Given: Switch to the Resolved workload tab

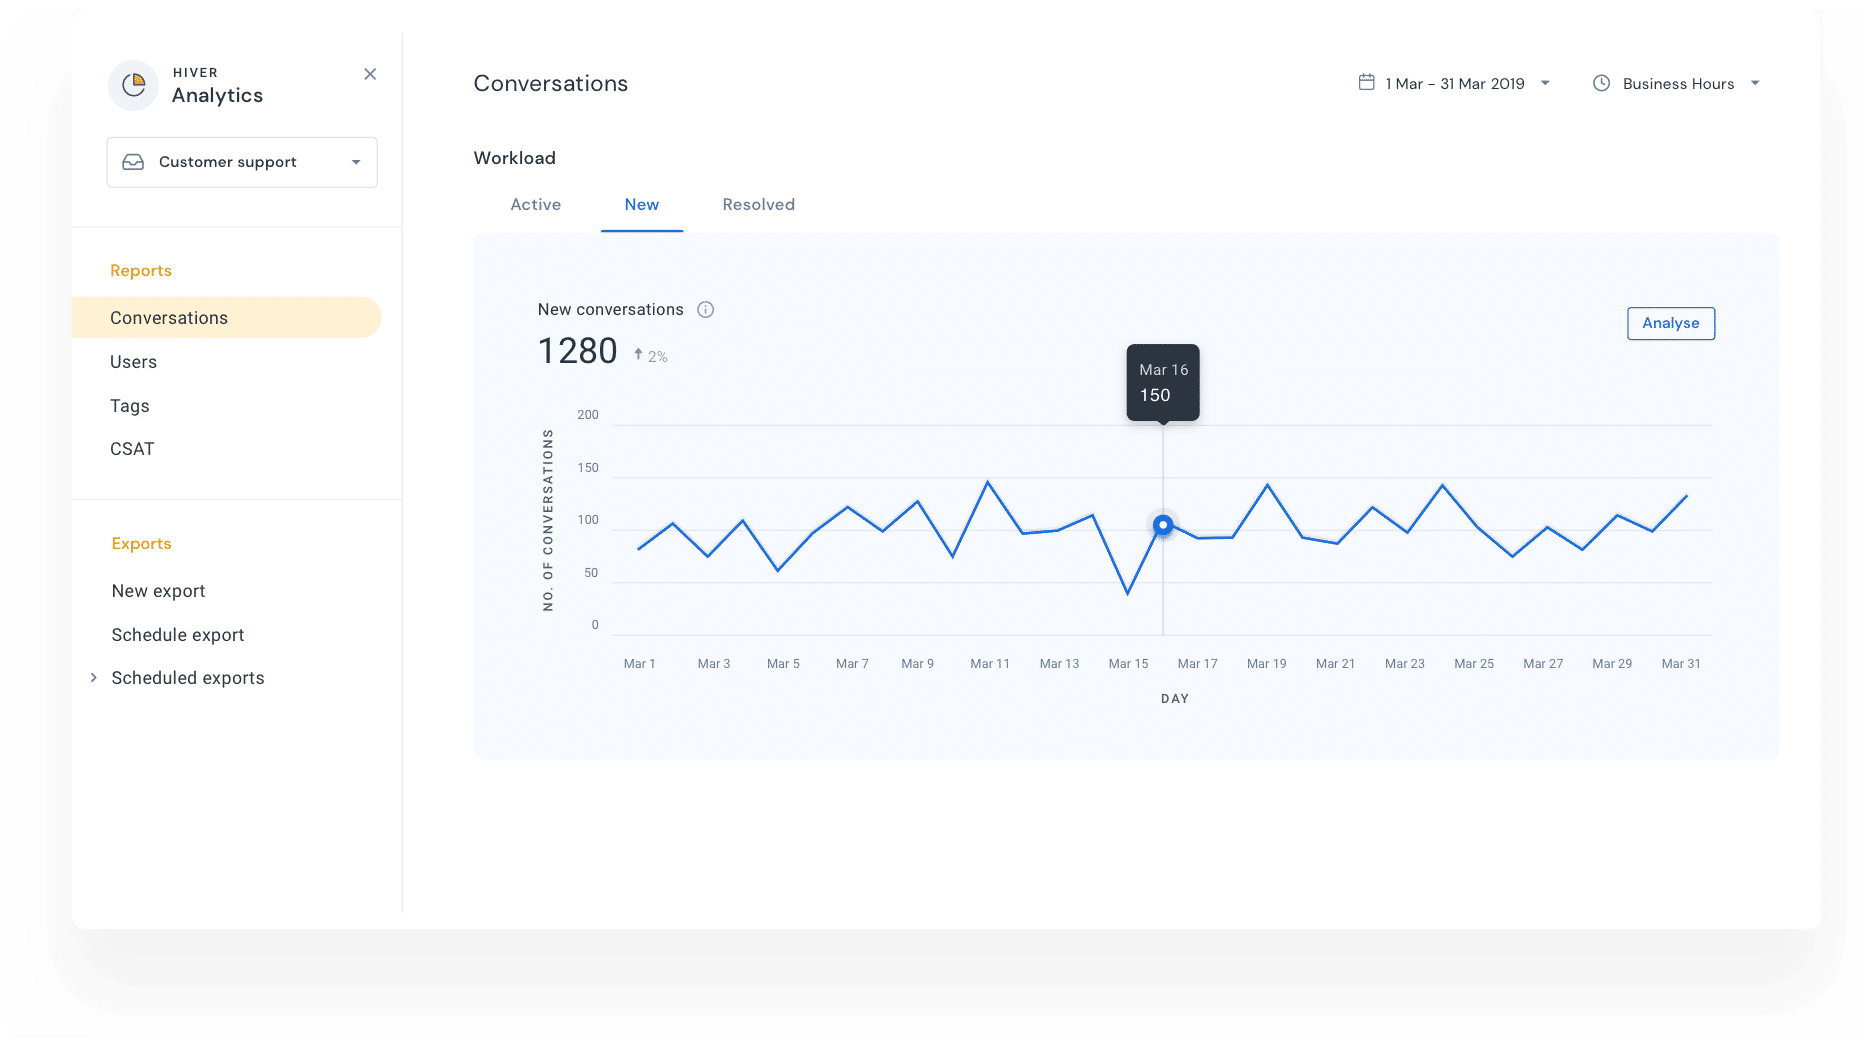Looking at the screenshot, I should [x=759, y=205].
